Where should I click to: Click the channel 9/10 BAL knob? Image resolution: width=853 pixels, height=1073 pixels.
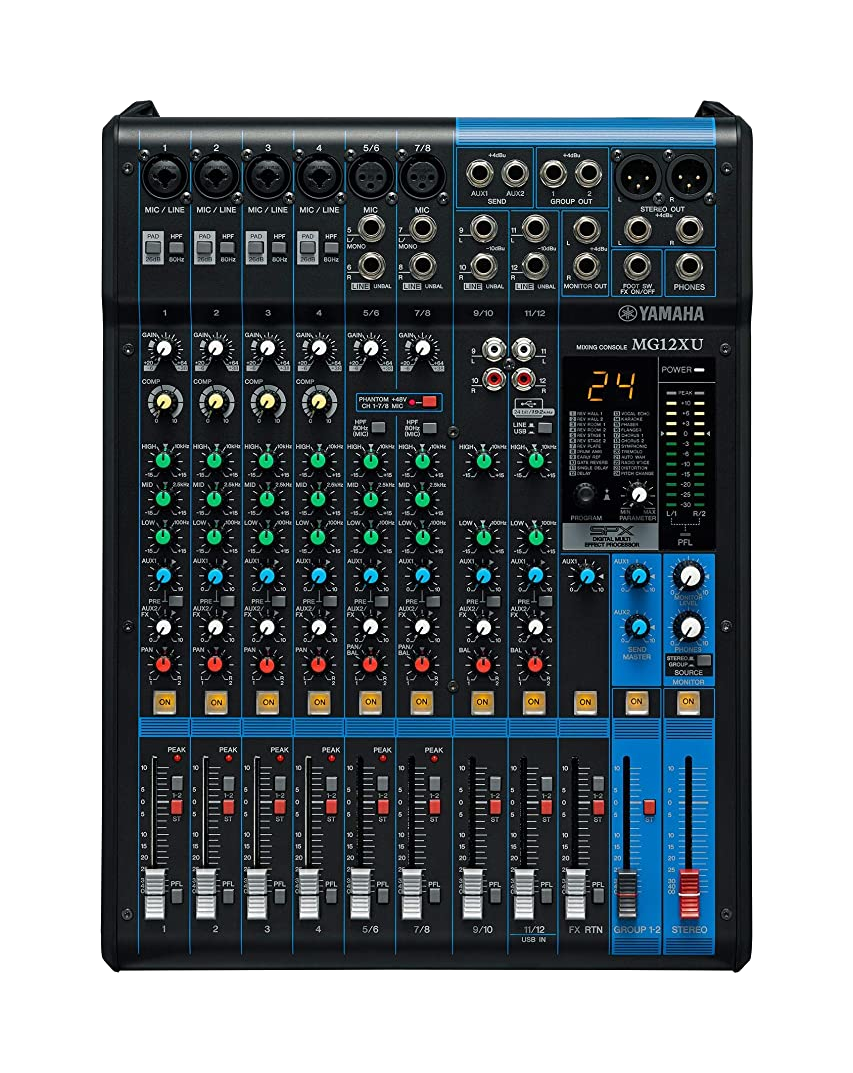(x=483, y=664)
